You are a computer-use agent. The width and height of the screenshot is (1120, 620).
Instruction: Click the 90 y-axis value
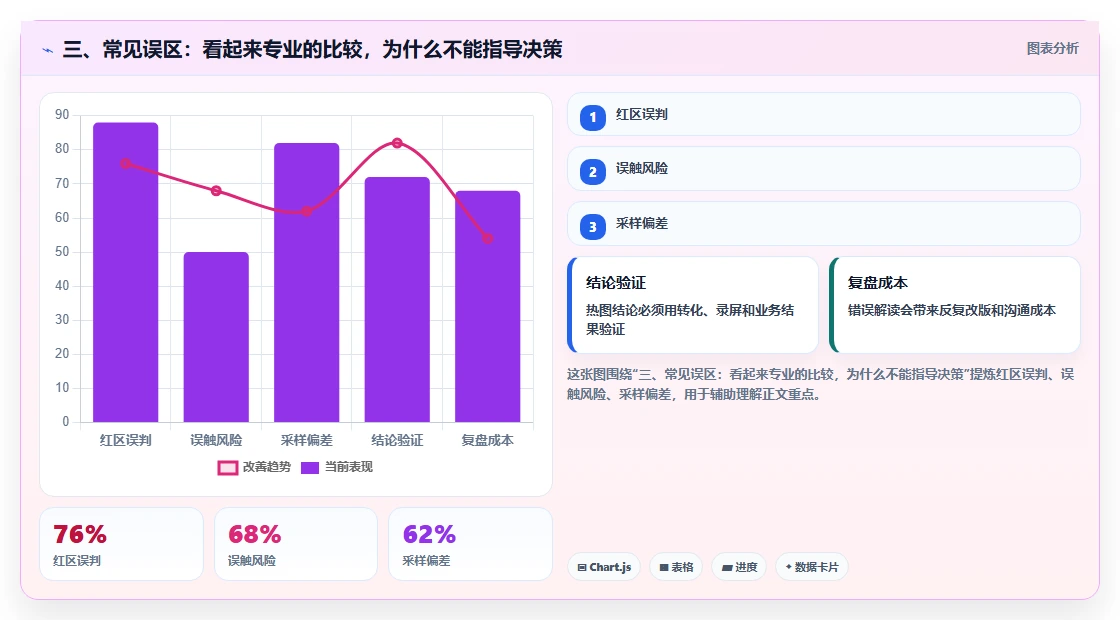click(62, 115)
